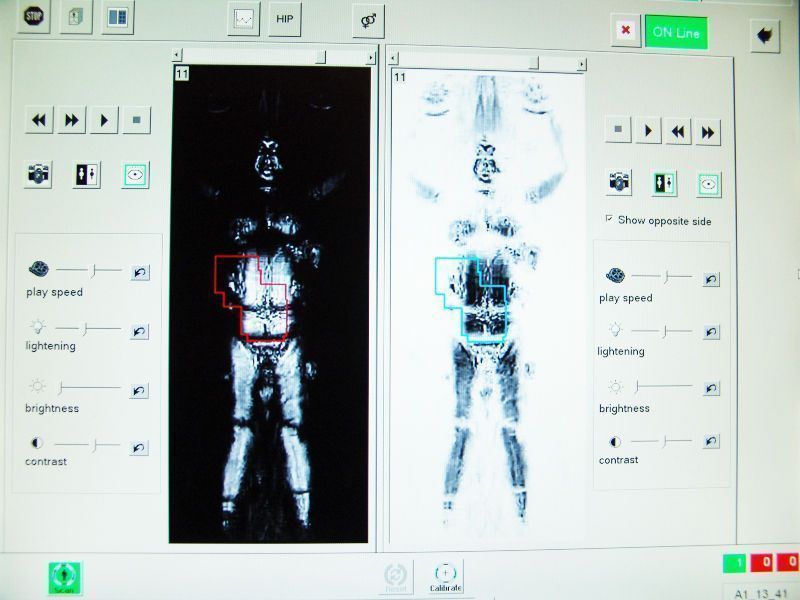800x600 pixels.
Task: Click left image scrollbar left arrow
Action: click(x=177, y=55)
